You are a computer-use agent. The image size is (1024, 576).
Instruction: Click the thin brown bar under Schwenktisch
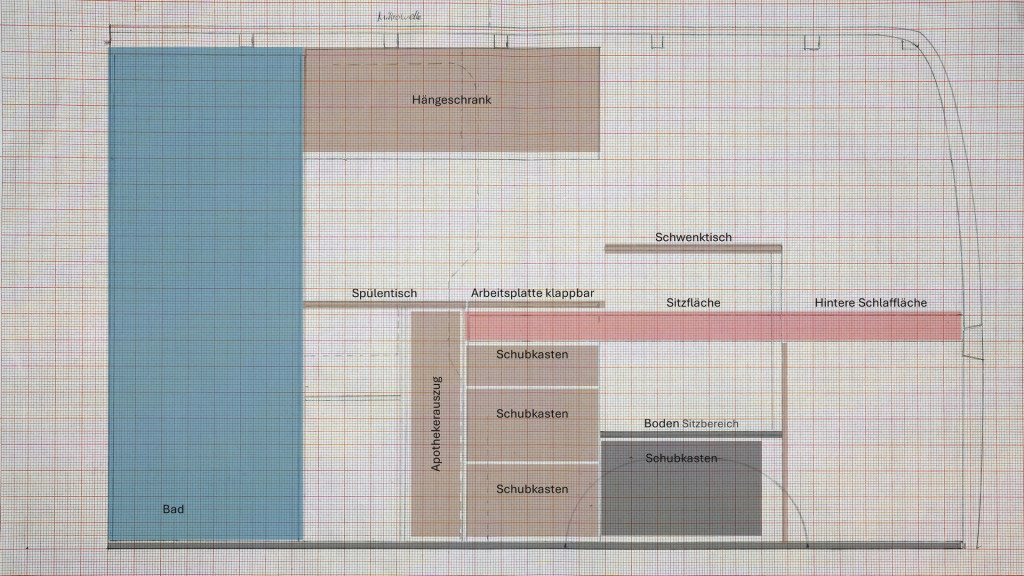693,248
